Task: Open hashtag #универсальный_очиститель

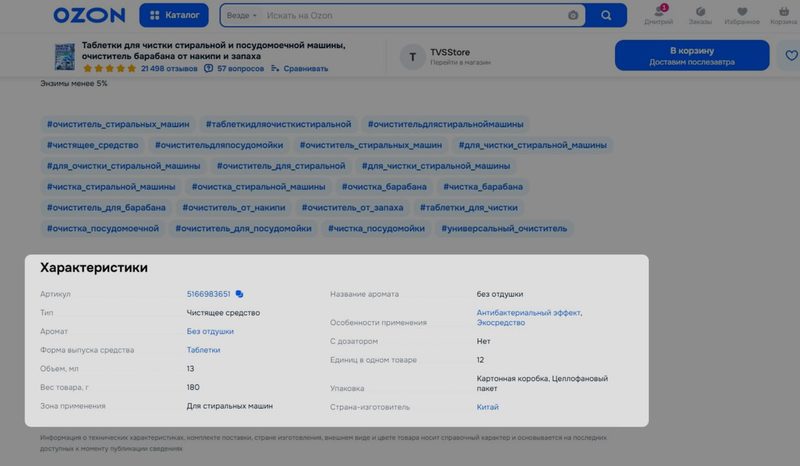Action: click(504, 229)
